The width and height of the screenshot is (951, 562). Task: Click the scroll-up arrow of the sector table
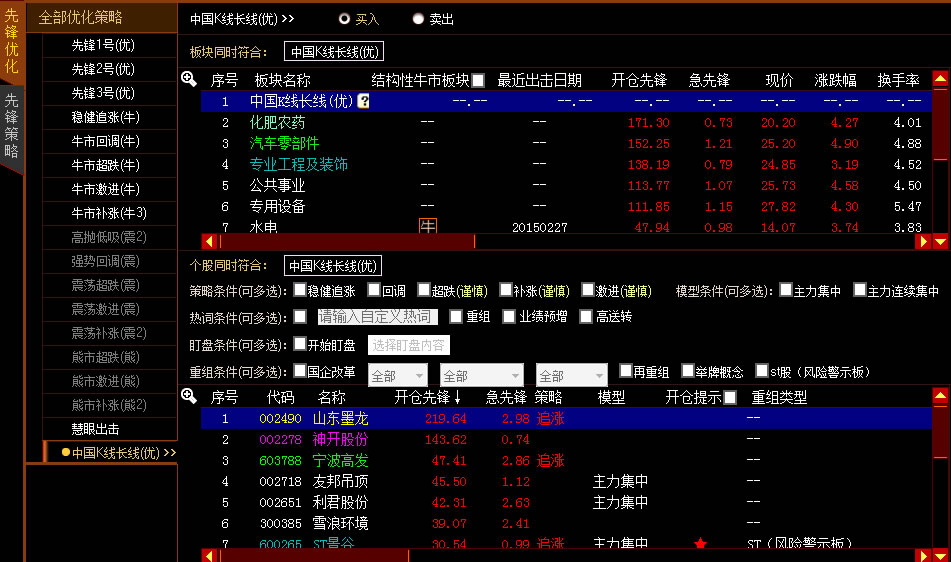(940, 79)
